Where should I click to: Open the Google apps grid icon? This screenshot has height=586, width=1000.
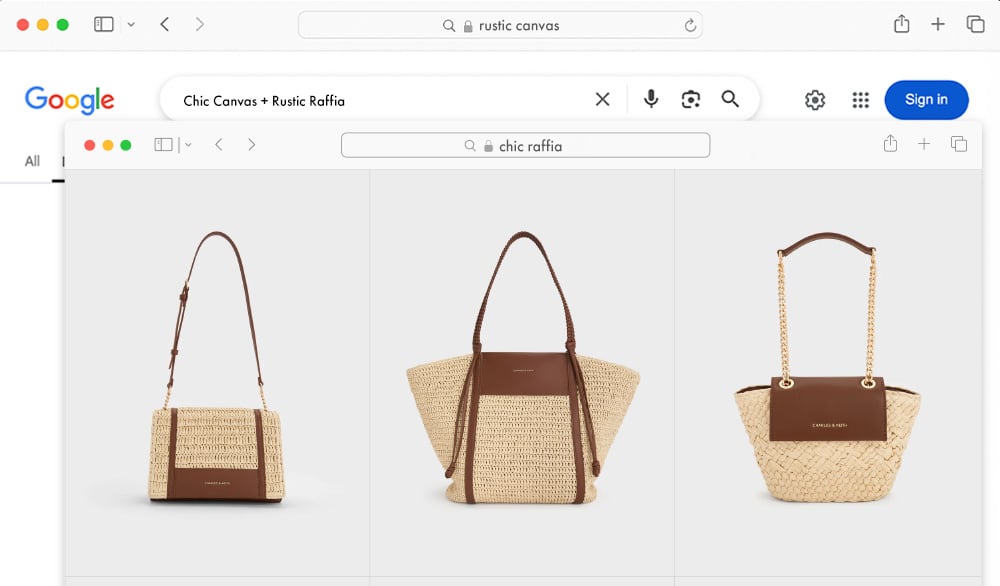(x=860, y=99)
